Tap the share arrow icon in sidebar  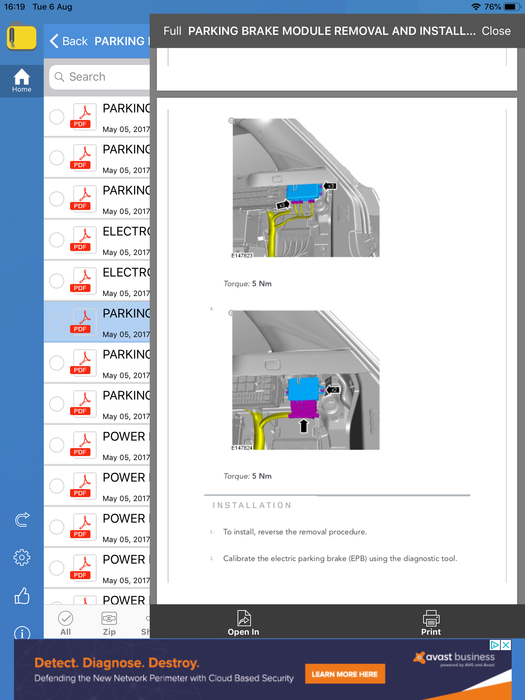(22, 520)
